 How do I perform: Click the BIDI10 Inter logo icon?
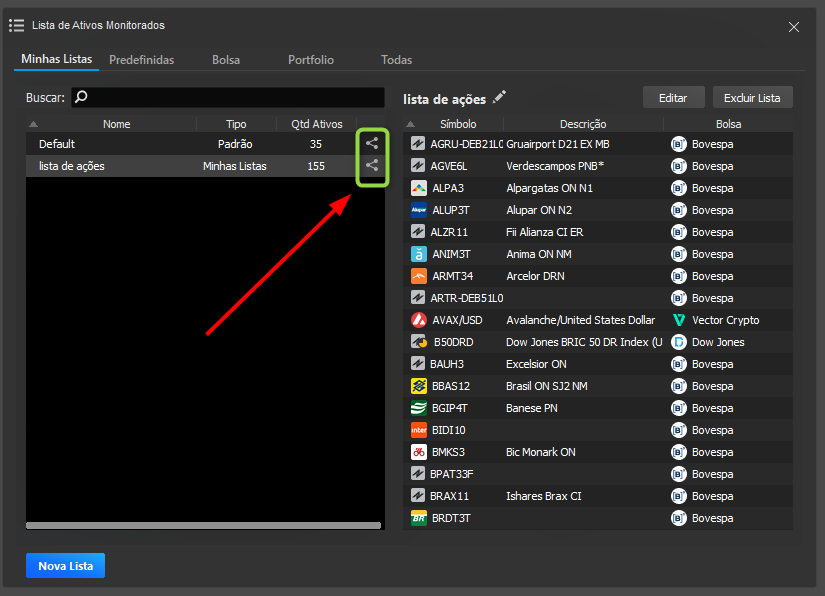click(x=418, y=430)
